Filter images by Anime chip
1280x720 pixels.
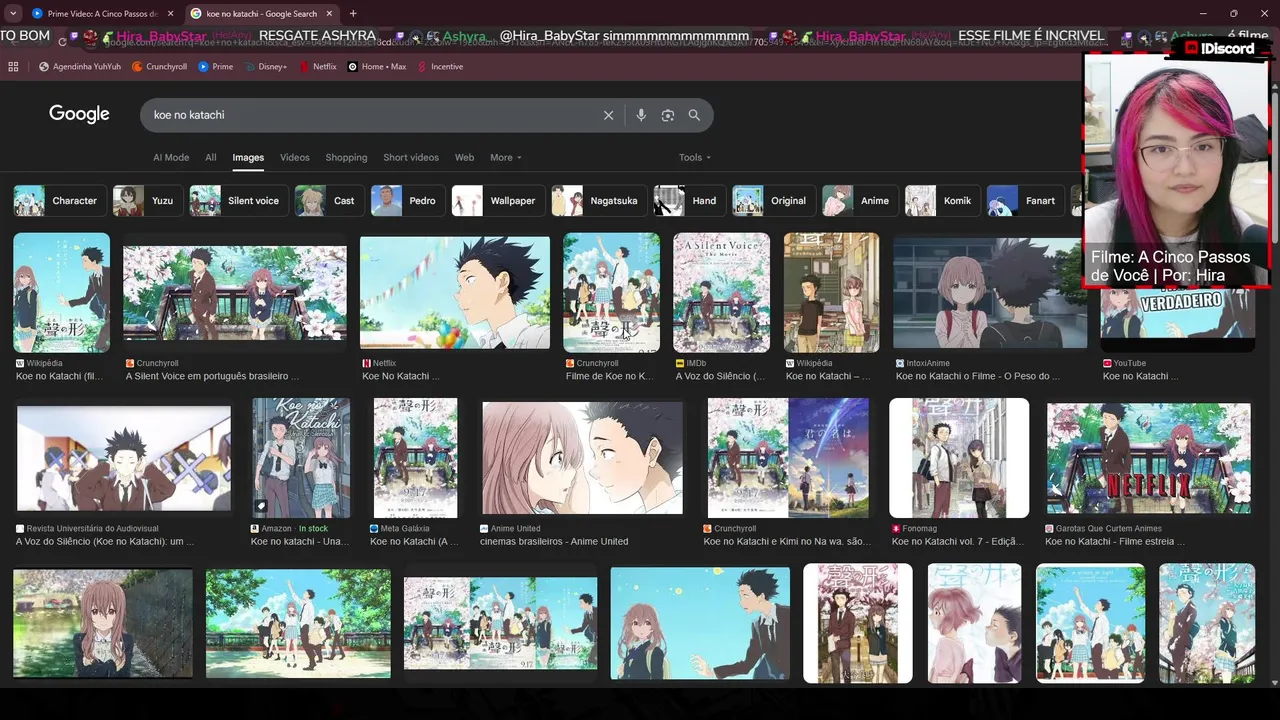click(x=859, y=201)
